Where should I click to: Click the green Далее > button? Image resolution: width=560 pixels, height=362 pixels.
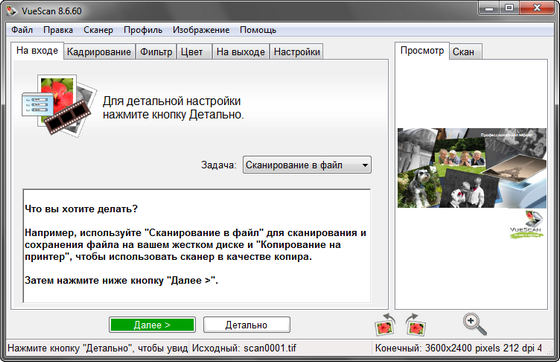tap(152, 325)
